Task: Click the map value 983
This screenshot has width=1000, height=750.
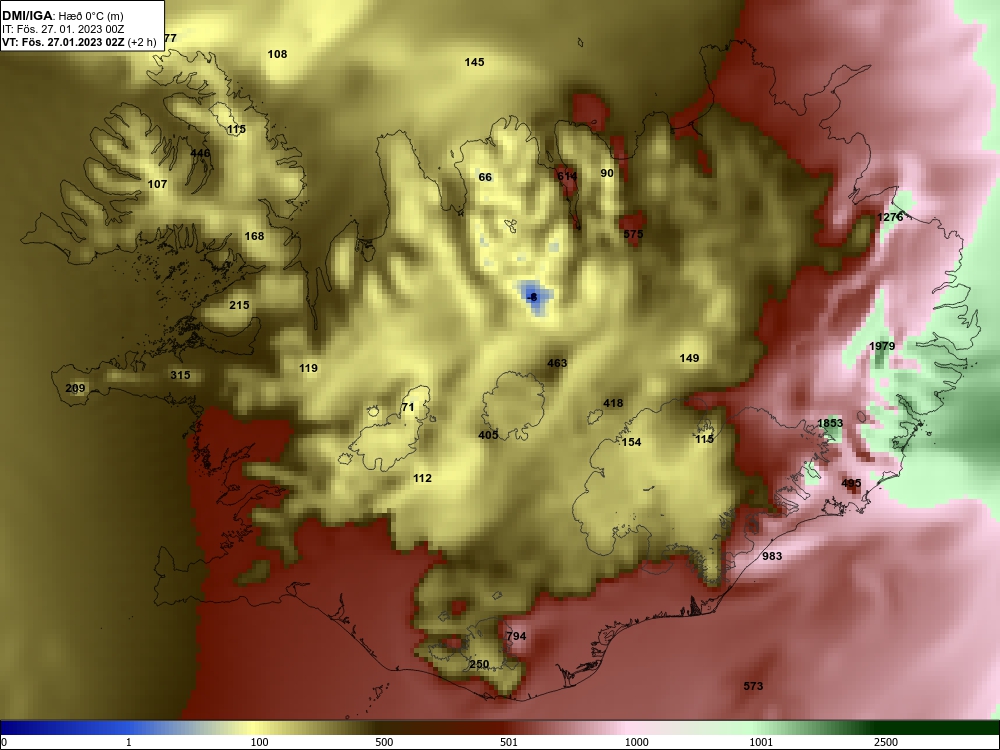Action: tap(772, 556)
